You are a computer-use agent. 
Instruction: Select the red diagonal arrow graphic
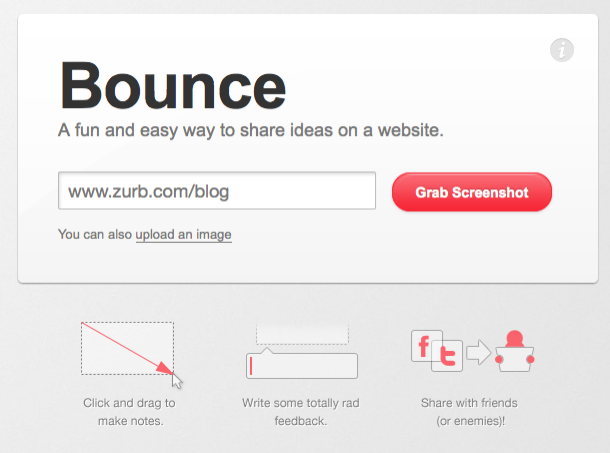pos(128,348)
